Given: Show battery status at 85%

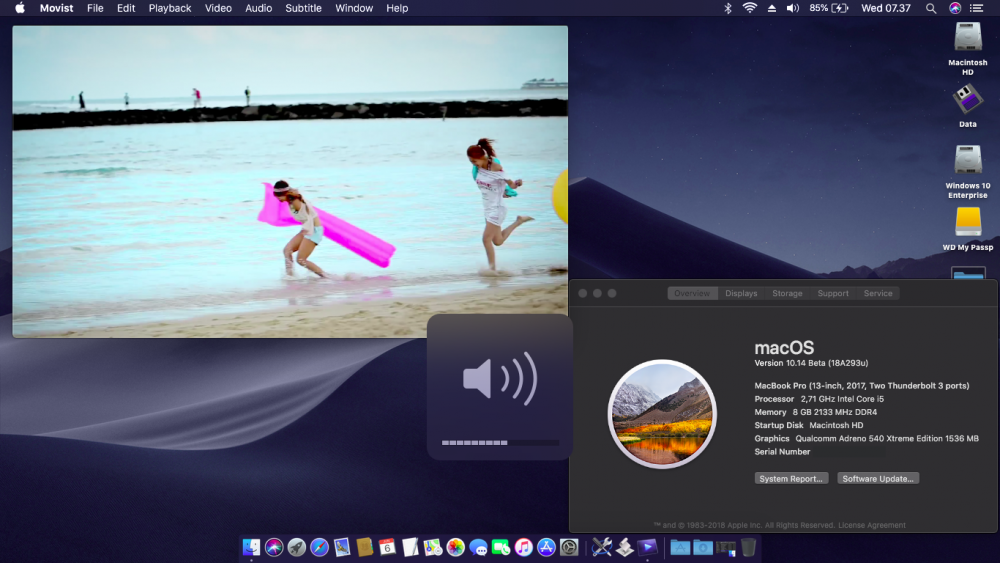Looking at the screenshot, I should click(828, 8).
